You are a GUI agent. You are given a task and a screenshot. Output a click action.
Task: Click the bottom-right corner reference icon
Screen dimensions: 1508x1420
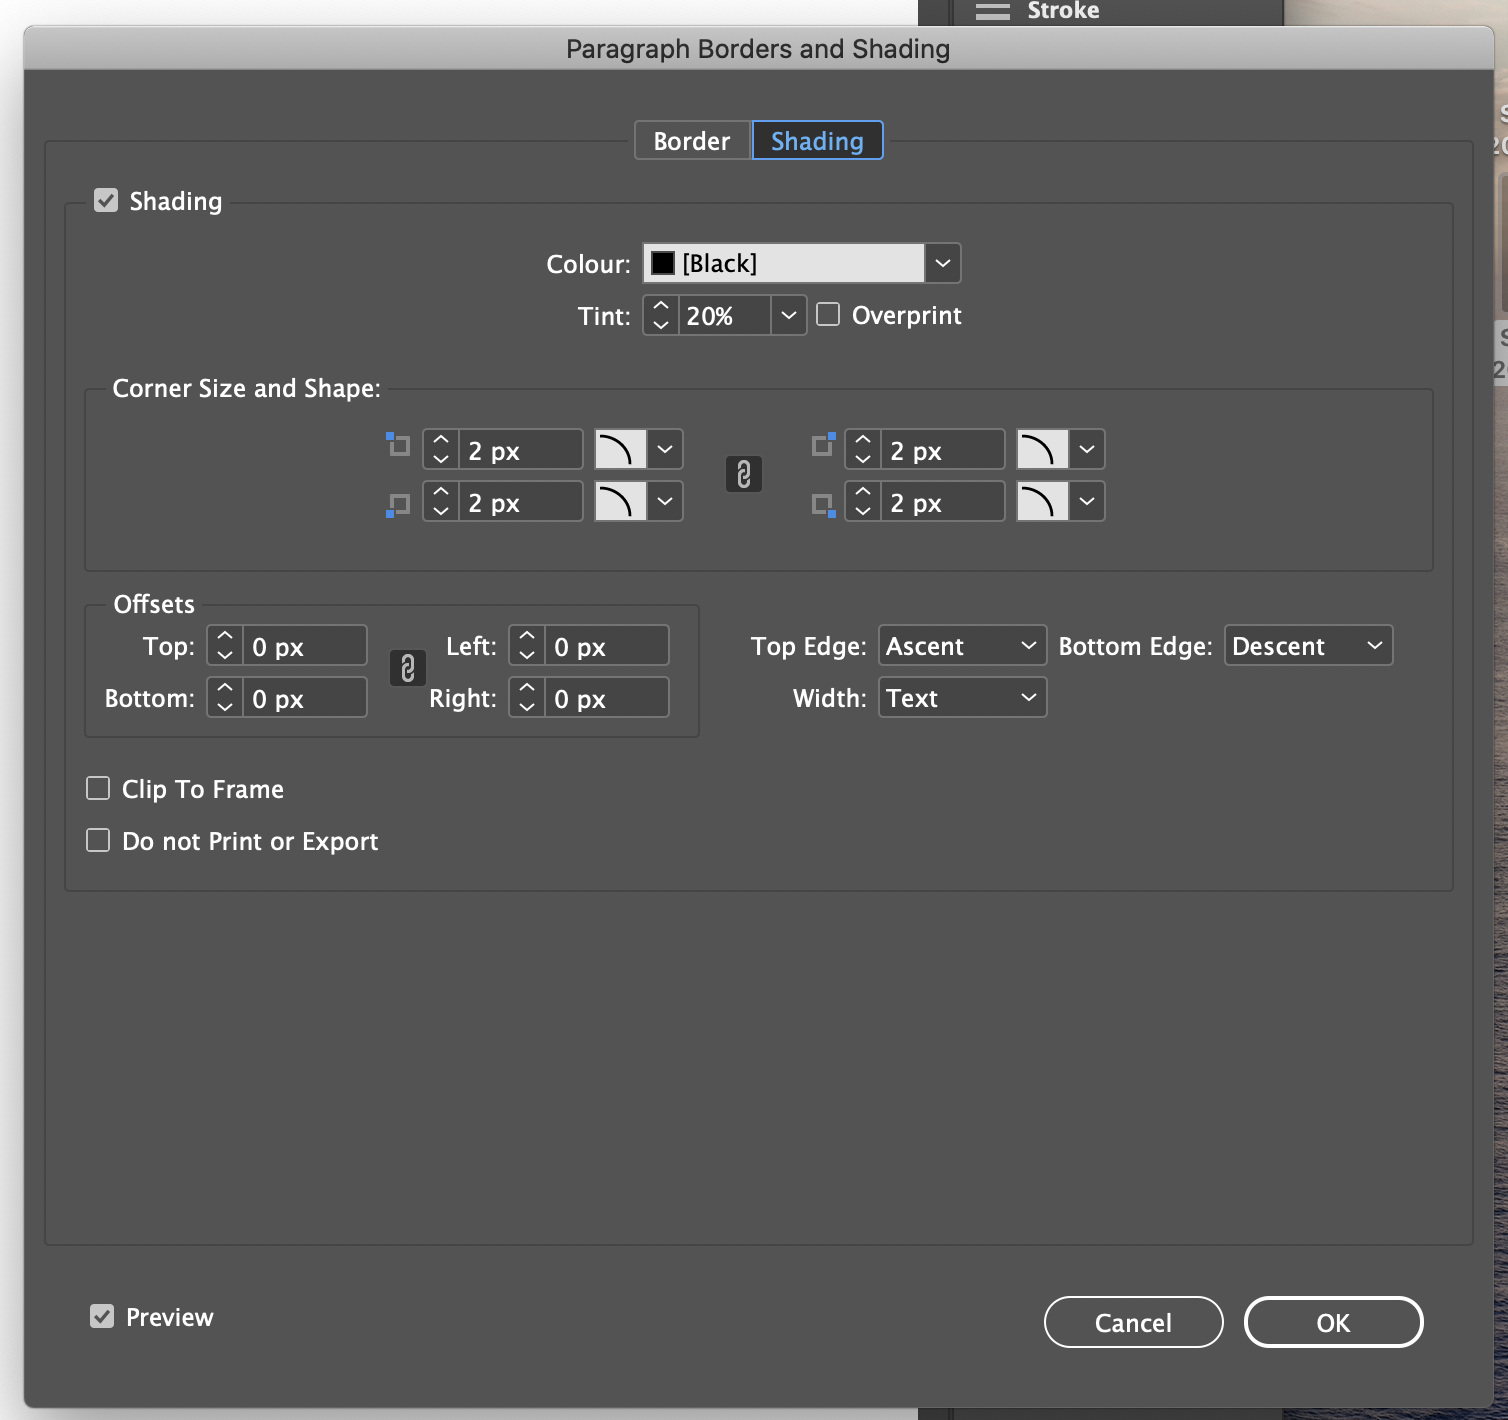point(822,503)
